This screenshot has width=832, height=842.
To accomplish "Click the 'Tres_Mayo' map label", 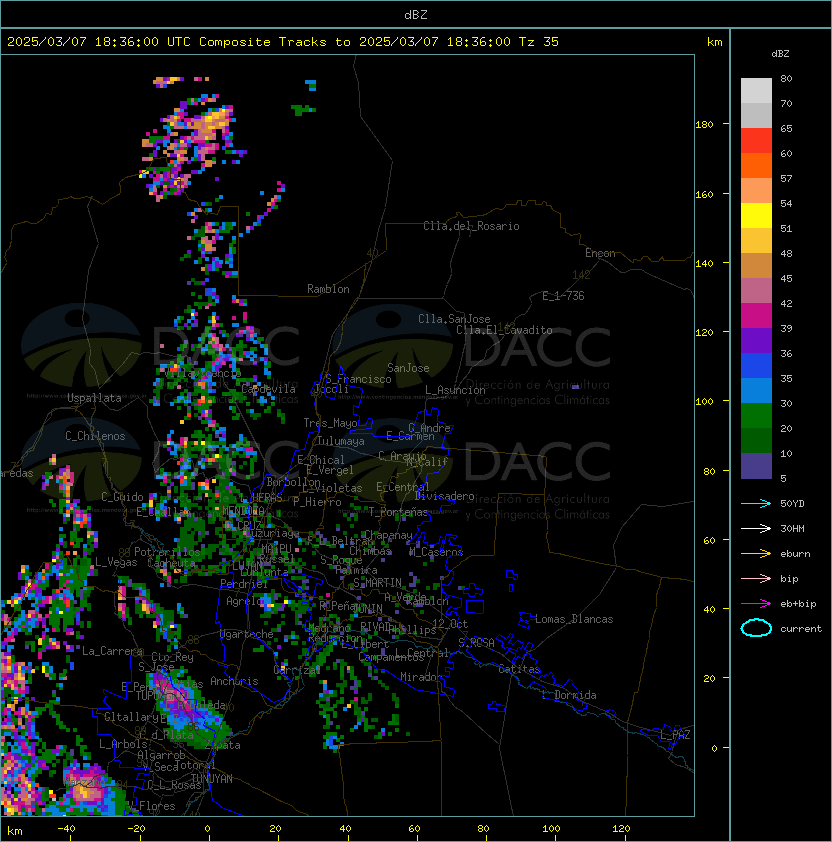I will (x=330, y=423).
